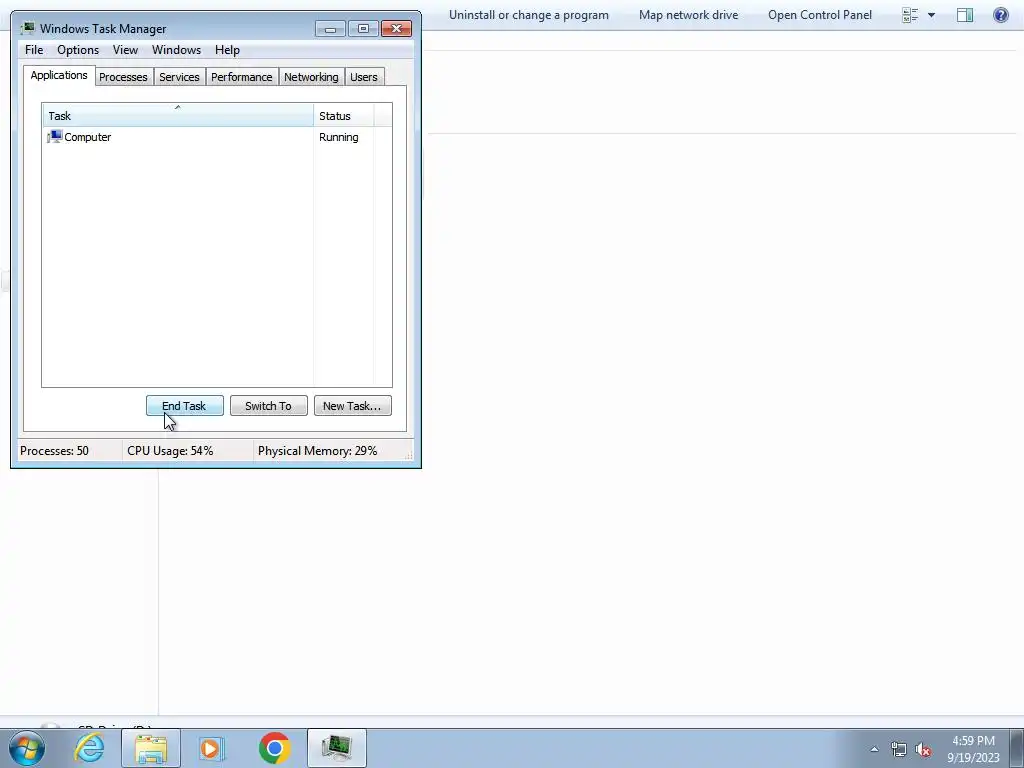Sort by the Status column header

pyautogui.click(x=344, y=116)
